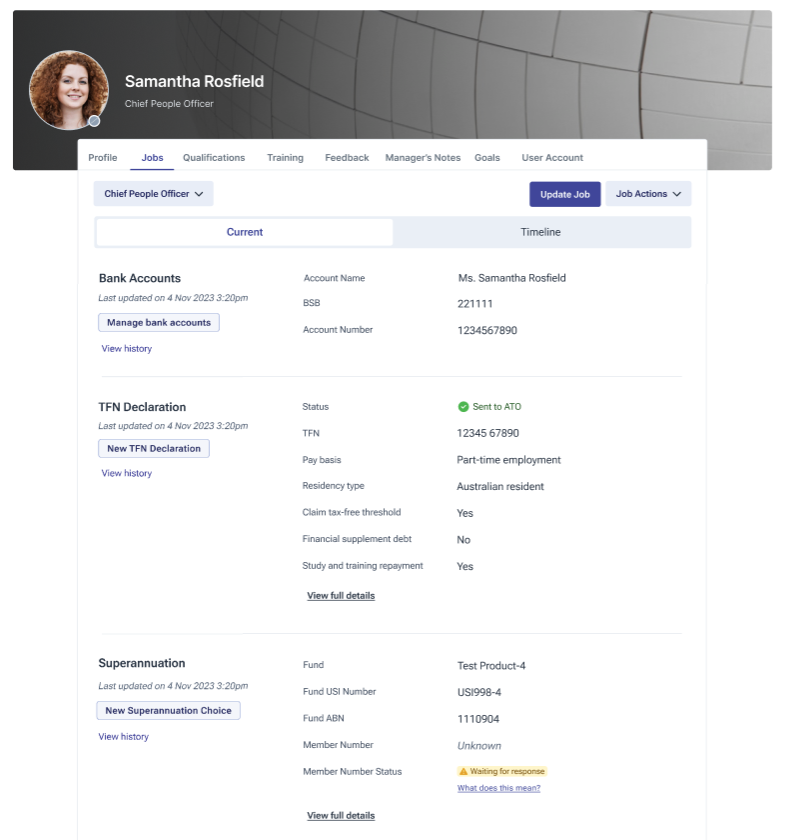Go to the Qualifications tab

[213, 158]
